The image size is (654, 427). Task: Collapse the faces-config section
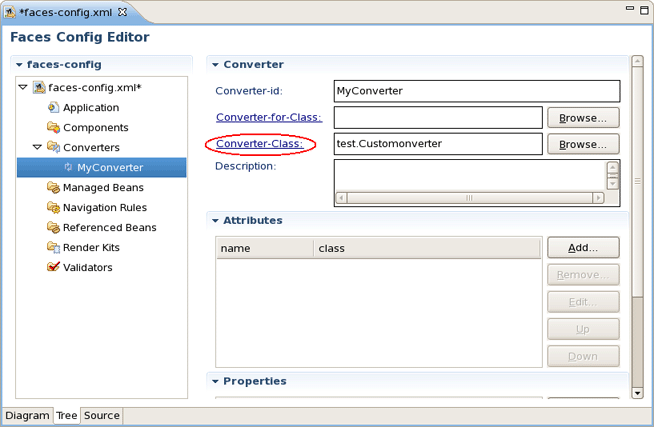[x=19, y=65]
